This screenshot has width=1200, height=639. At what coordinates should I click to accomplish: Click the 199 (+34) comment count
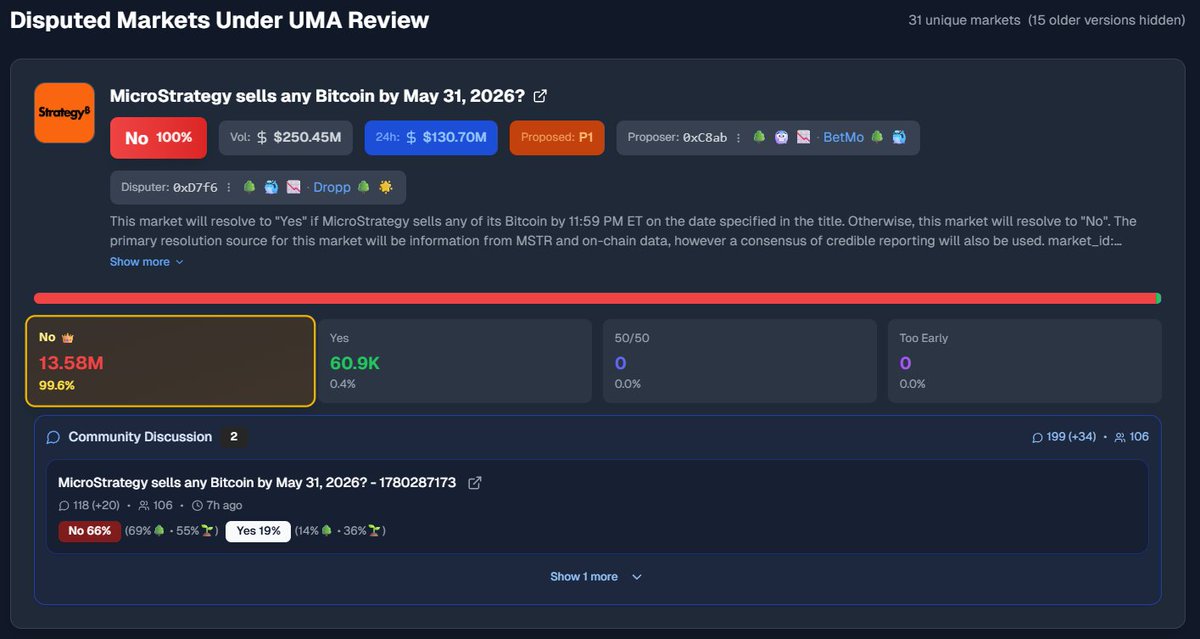1071,437
